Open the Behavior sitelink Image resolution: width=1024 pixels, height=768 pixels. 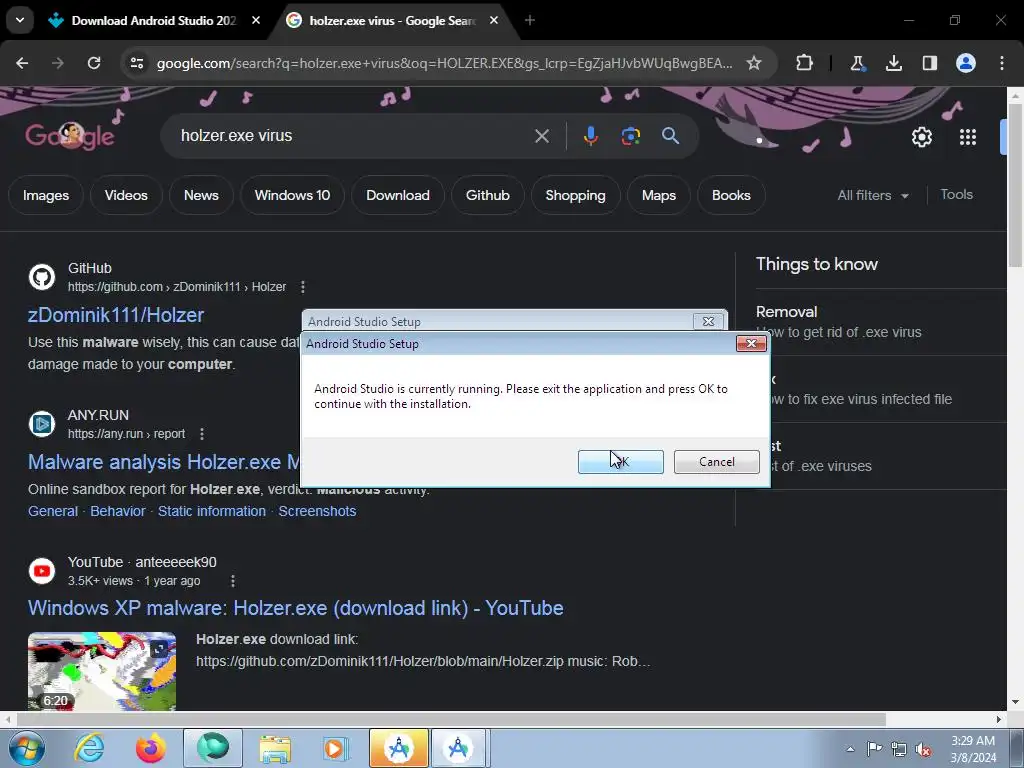[118, 511]
